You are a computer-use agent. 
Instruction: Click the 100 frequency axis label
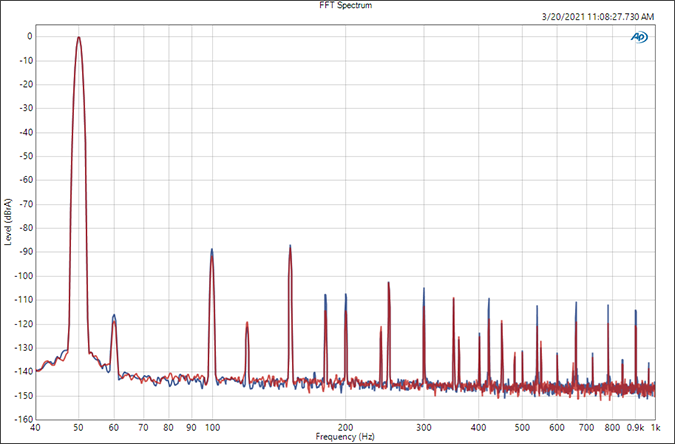[212, 428]
